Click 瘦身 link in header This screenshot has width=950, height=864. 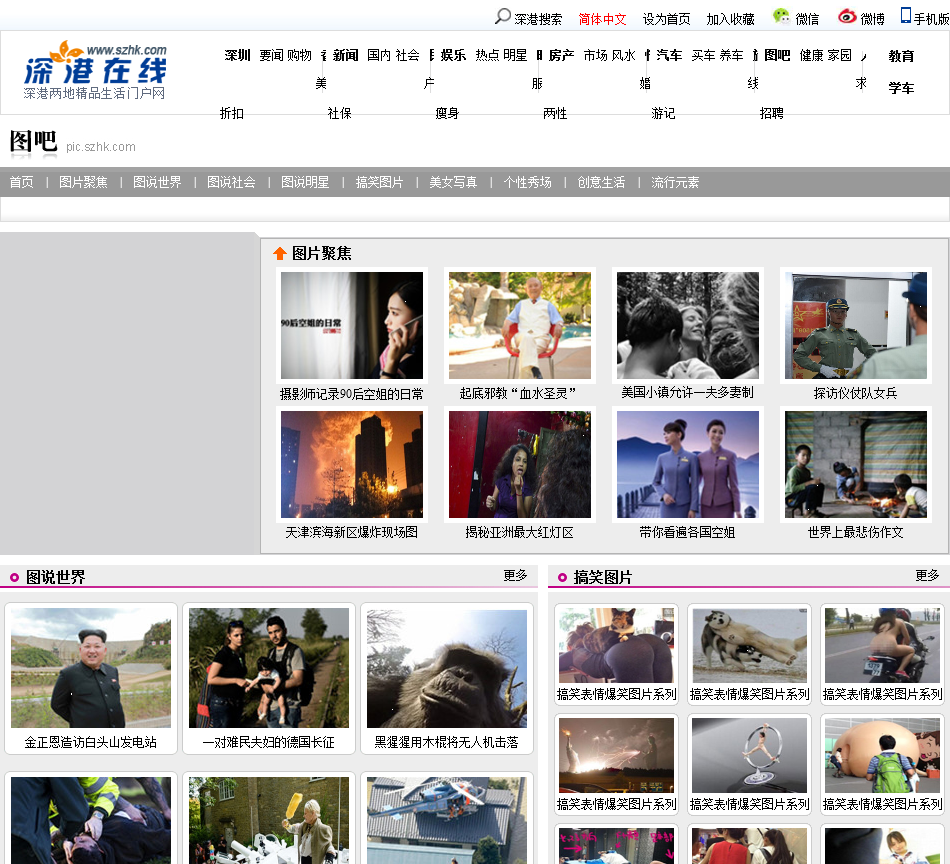(447, 113)
